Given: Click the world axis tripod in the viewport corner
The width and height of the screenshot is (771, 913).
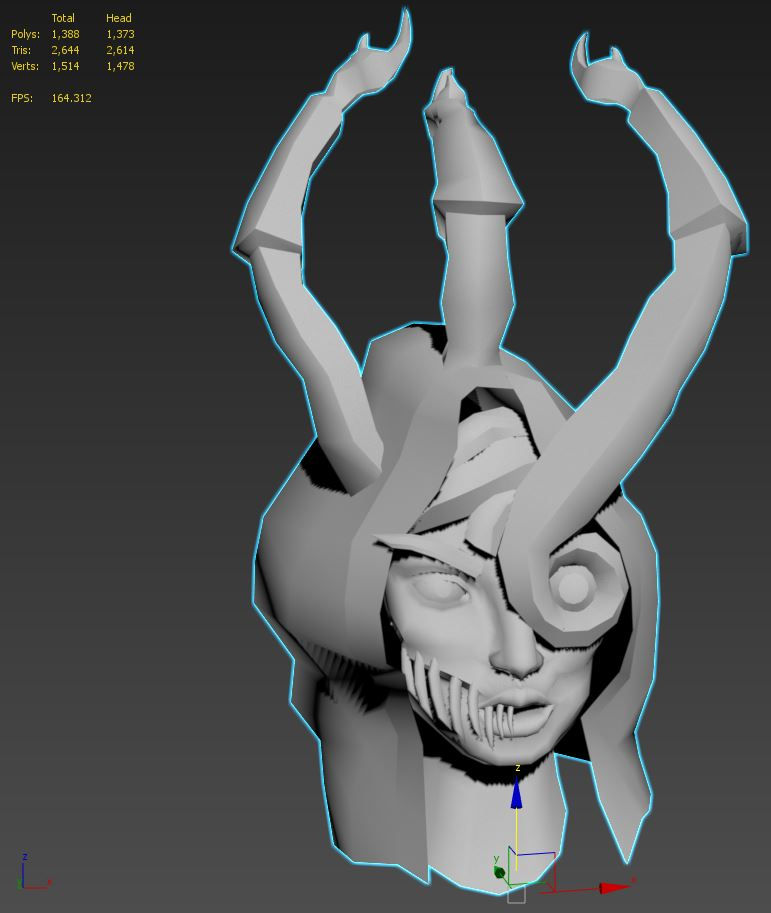Looking at the screenshot, I should coord(34,872).
